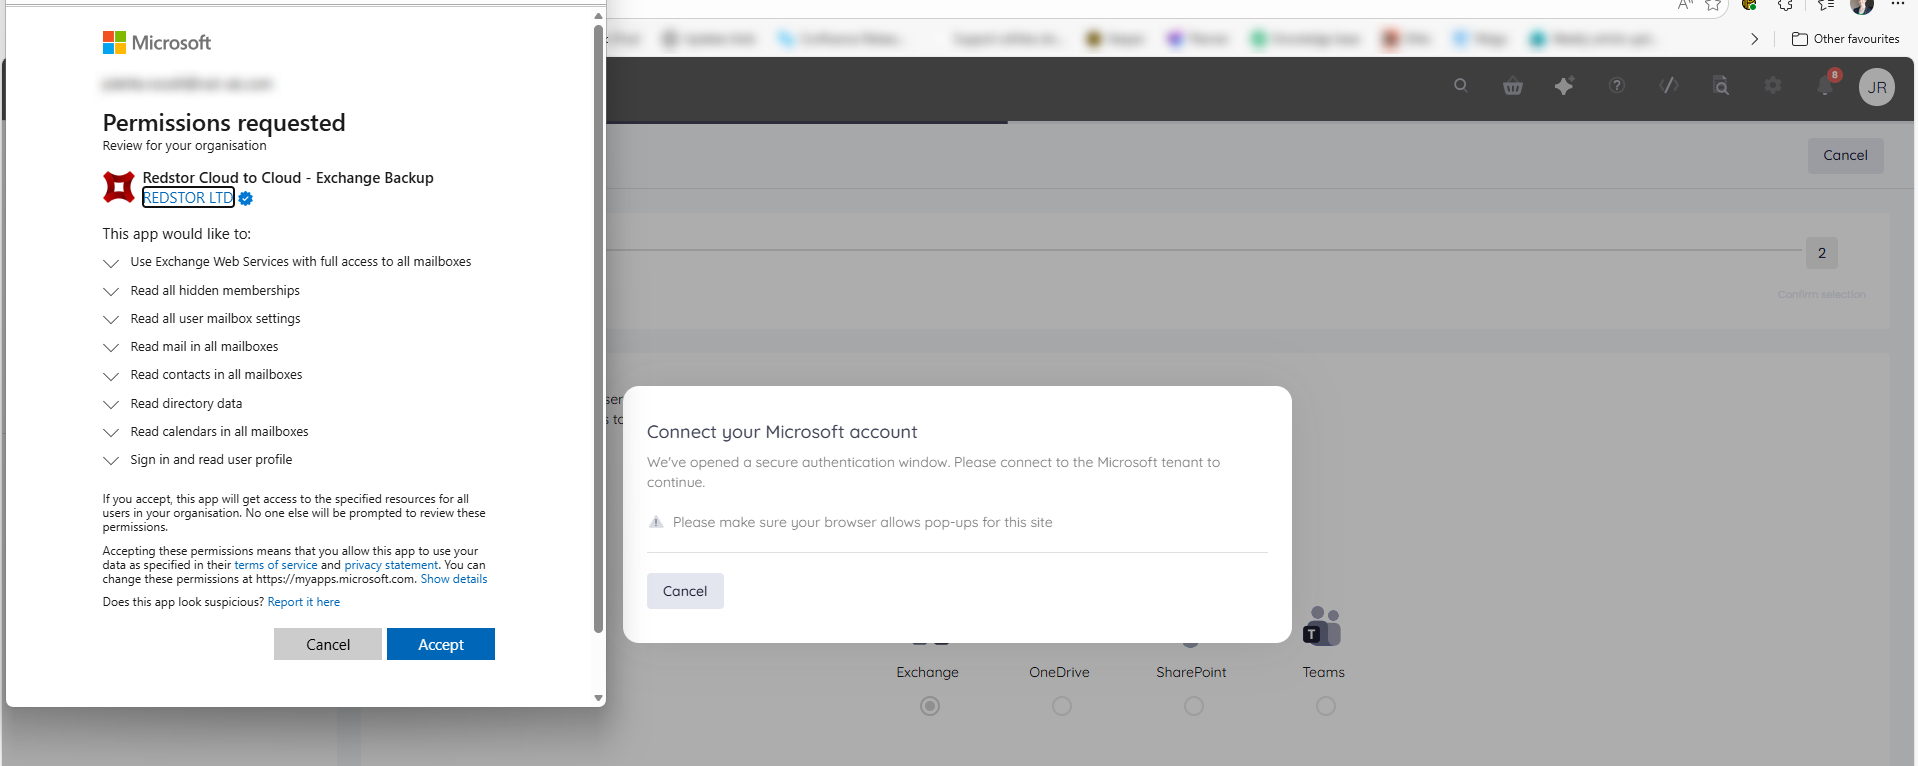Click the scrollbar up arrow in consent window

click(598, 15)
